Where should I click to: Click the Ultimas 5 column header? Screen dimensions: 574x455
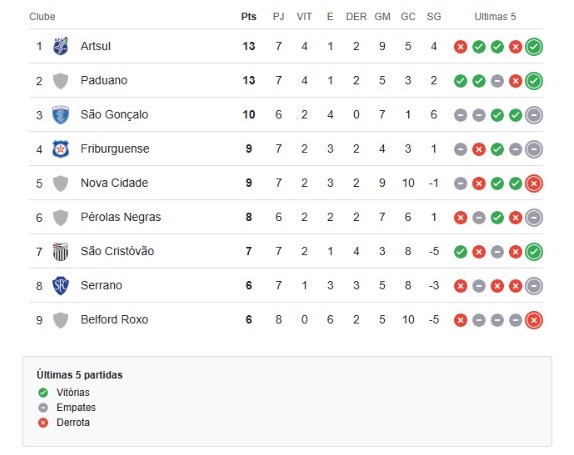pos(495,16)
